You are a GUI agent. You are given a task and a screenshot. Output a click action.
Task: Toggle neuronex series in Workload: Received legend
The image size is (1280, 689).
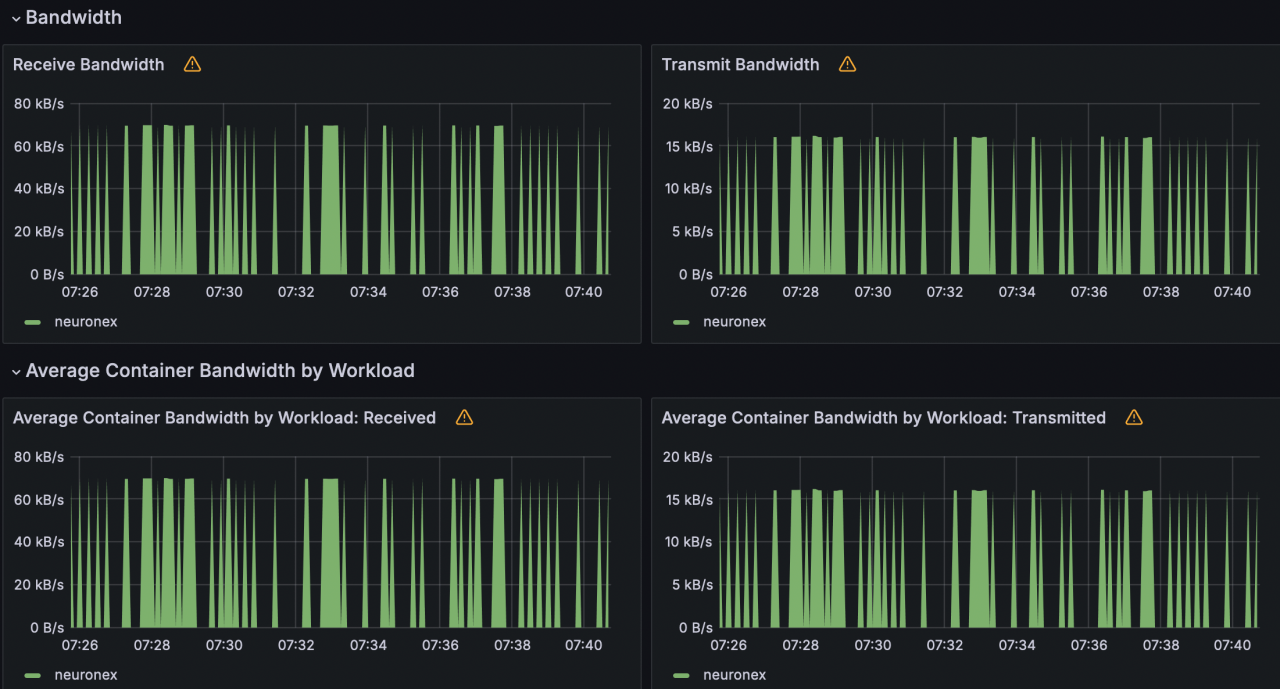(86, 675)
